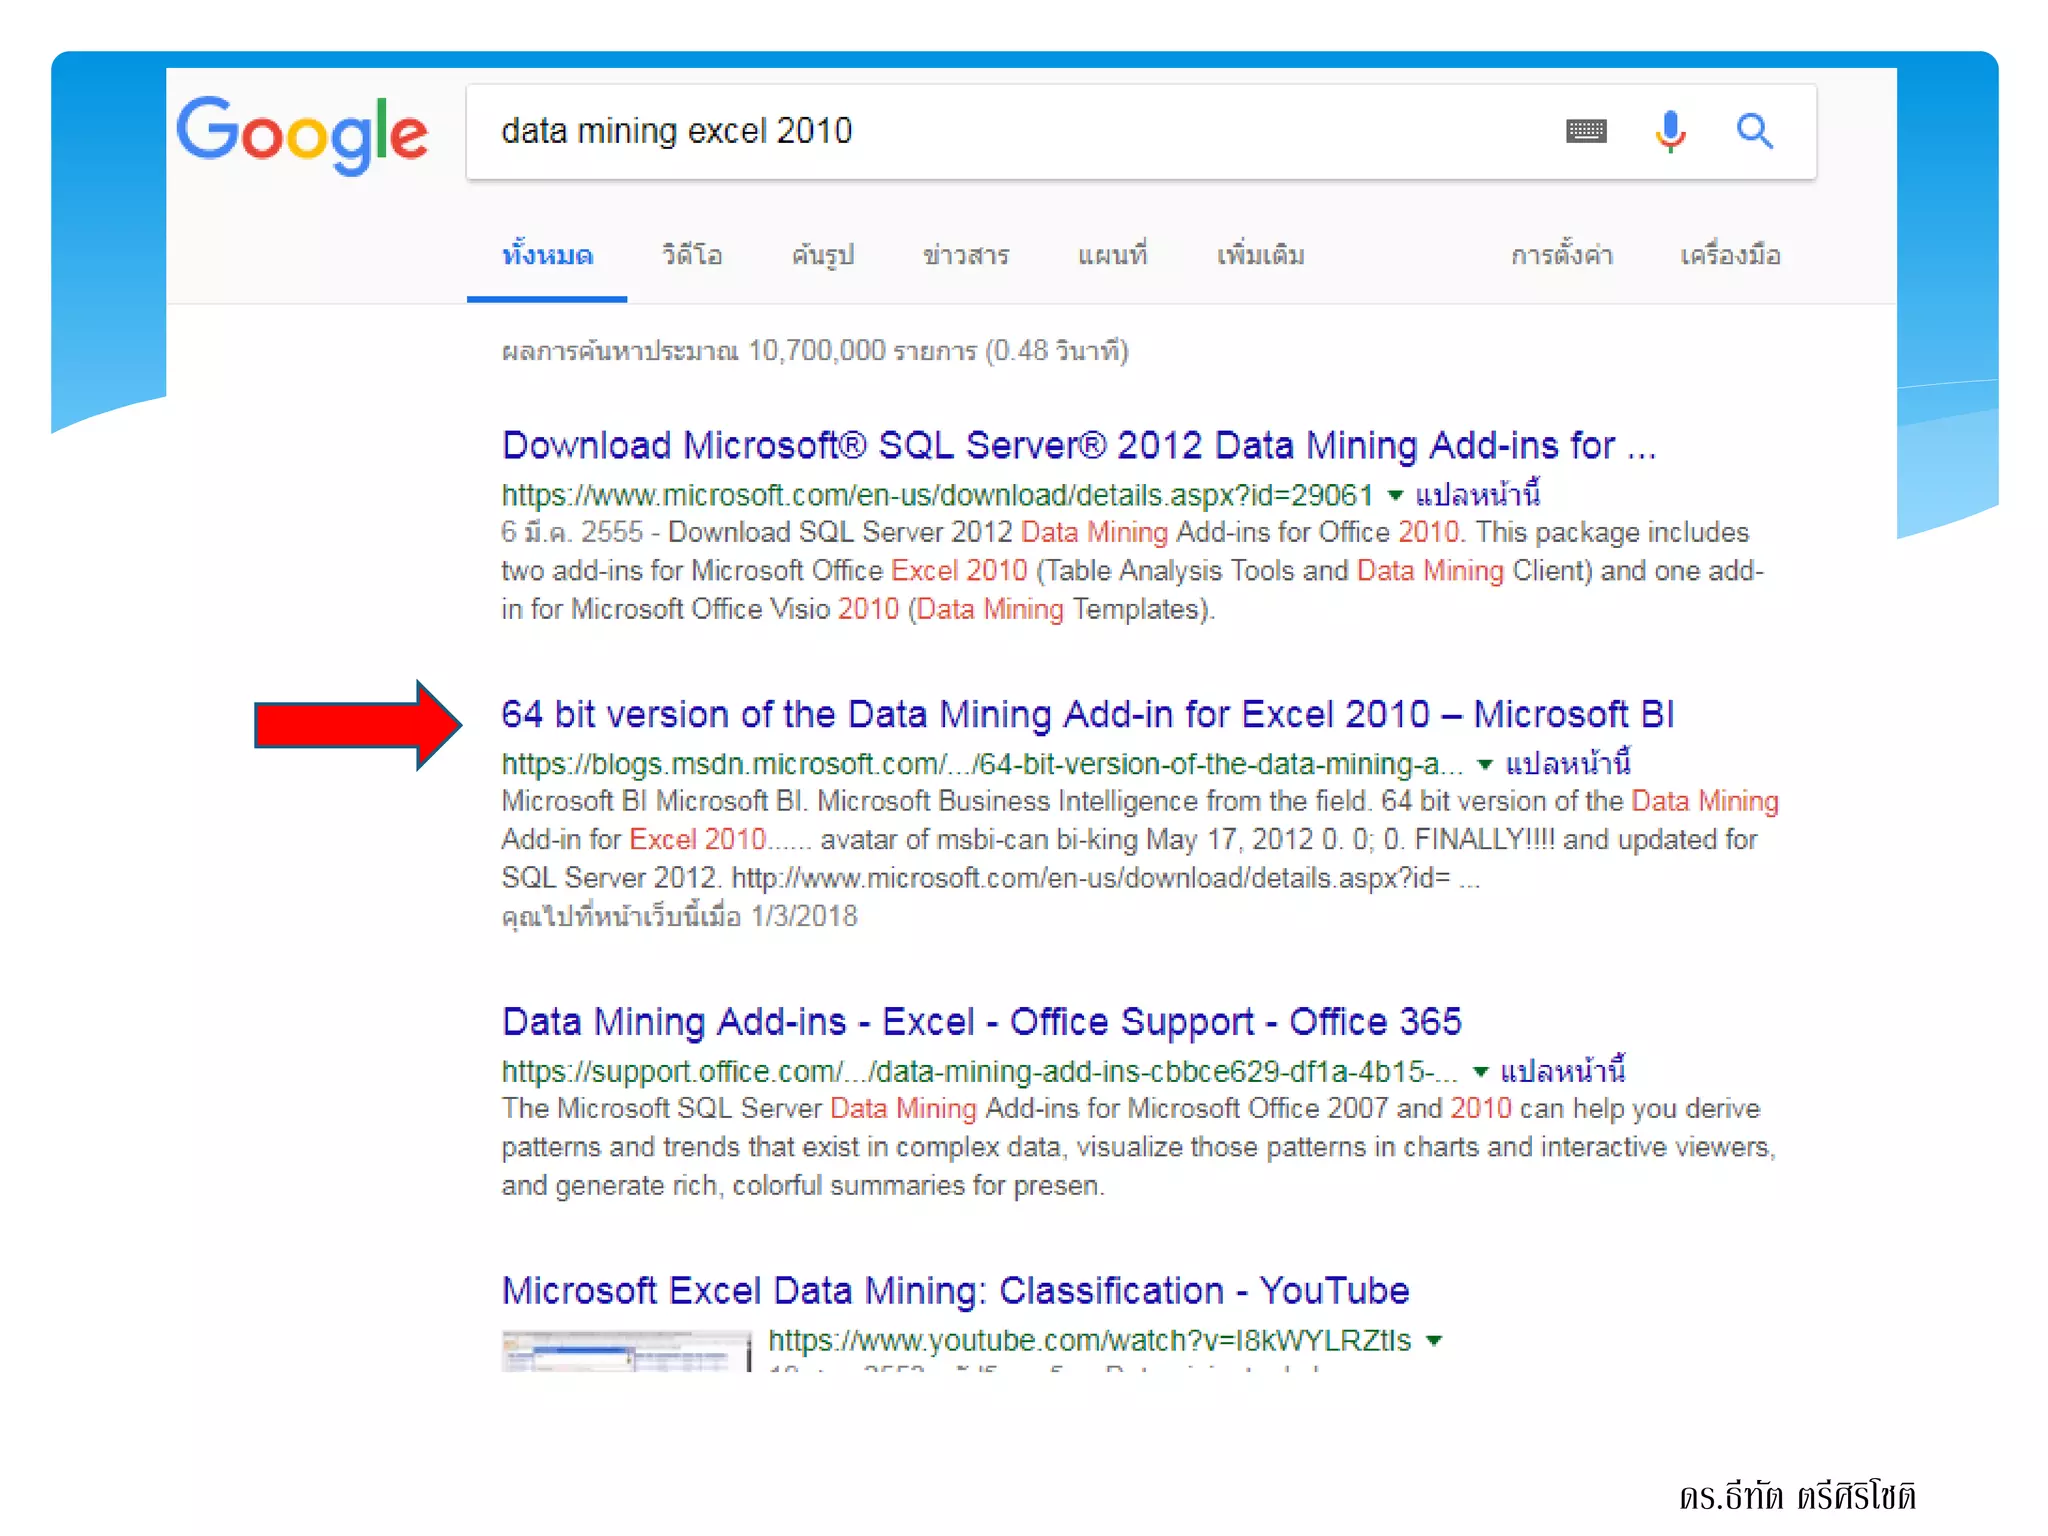Click the microphone voice search icon
2048x1536 pixels.
[x=1670, y=131]
